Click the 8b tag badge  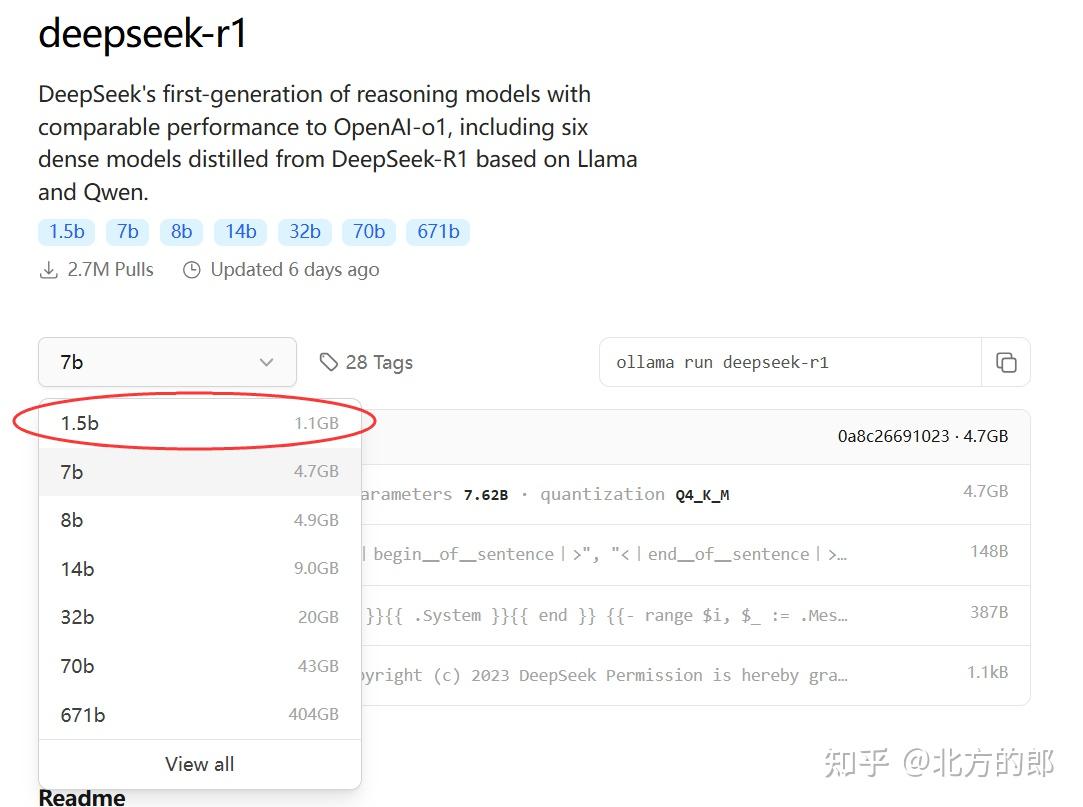point(181,231)
